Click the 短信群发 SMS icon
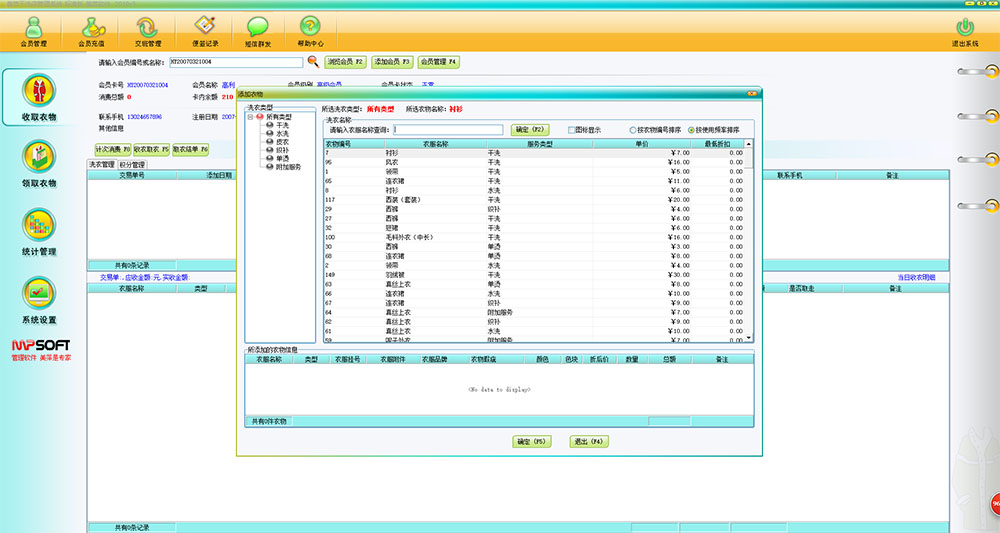Image resolution: width=1000 pixels, height=533 pixels. coord(258,29)
